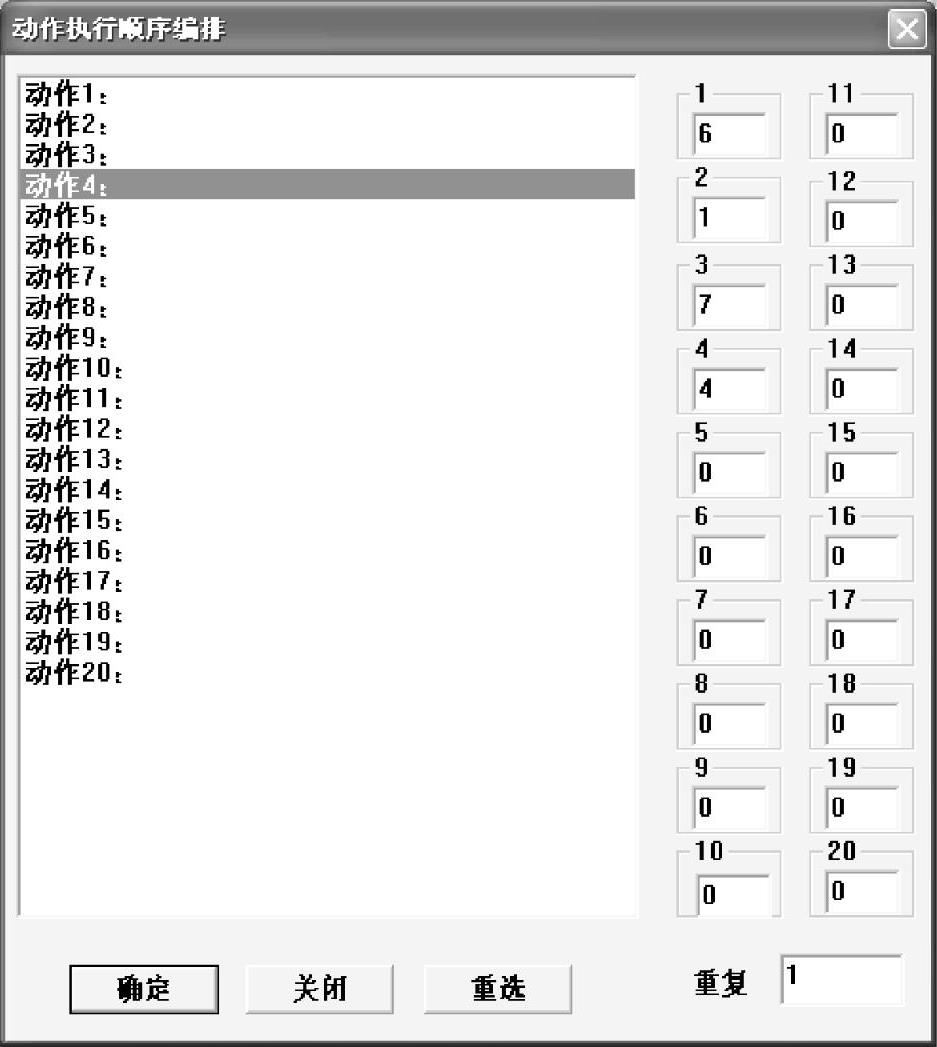Click the 确定 confirm button

coord(144,989)
